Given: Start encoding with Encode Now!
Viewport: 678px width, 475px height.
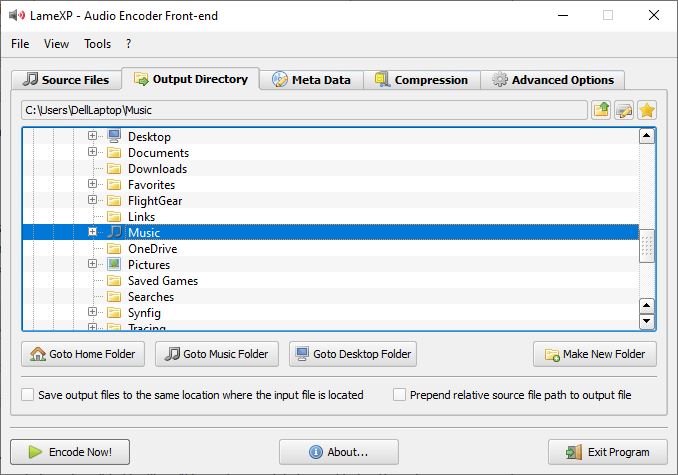Looking at the screenshot, I should [70, 452].
